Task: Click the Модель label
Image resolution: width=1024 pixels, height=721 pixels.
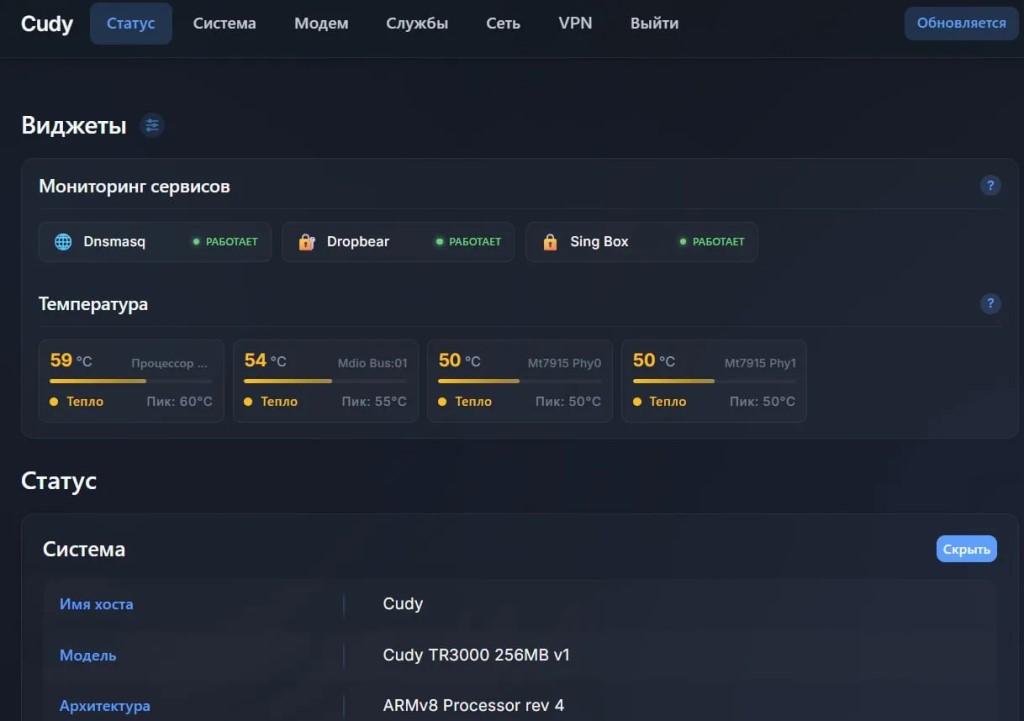Action: pos(88,656)
